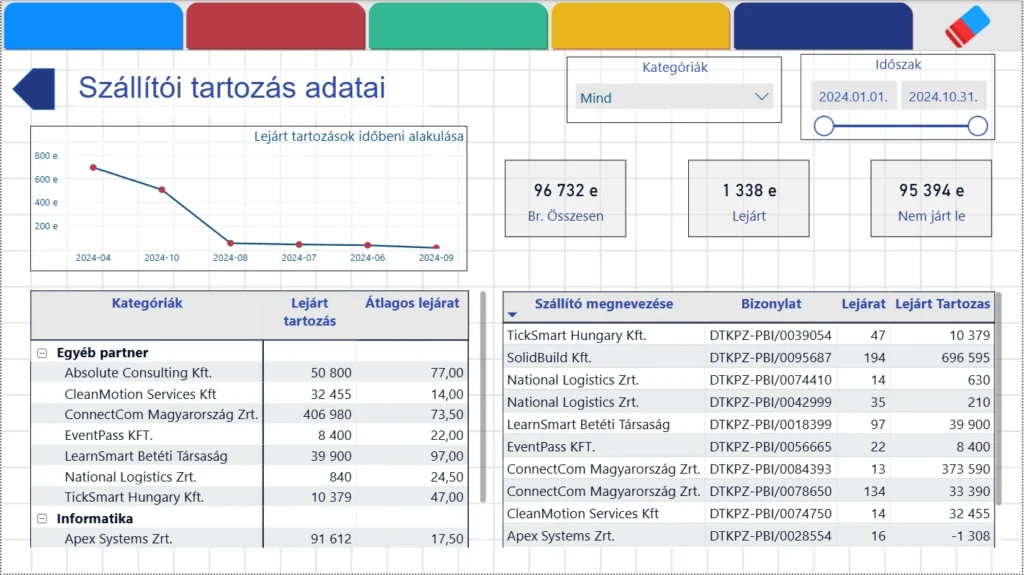Viewport: 1024px width, 575px height.
Task: Click the eraser clear-filters icon
Action: click(x=966, y=26)
